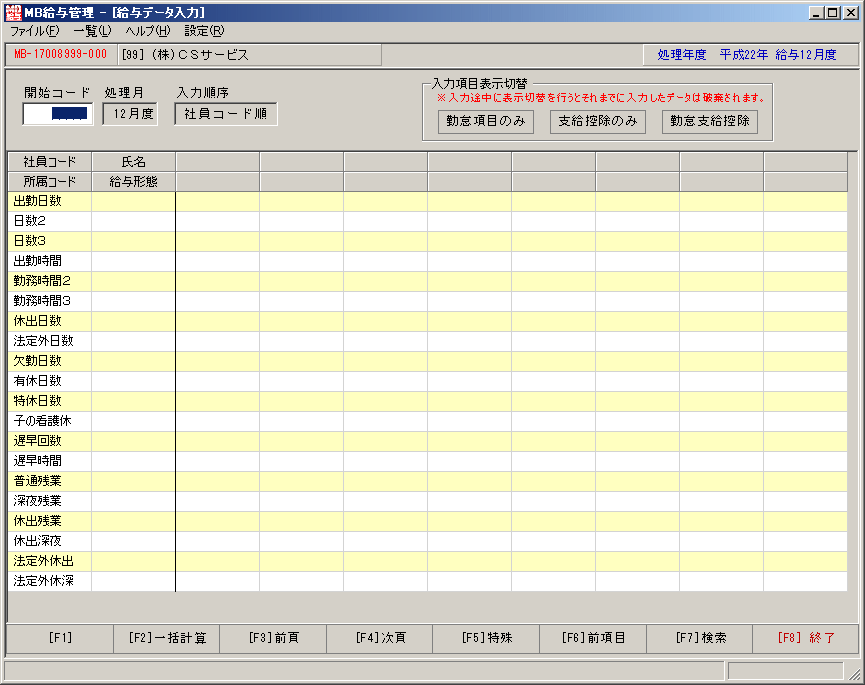Open the ファイル(F) menu

[x=34, y=31]
